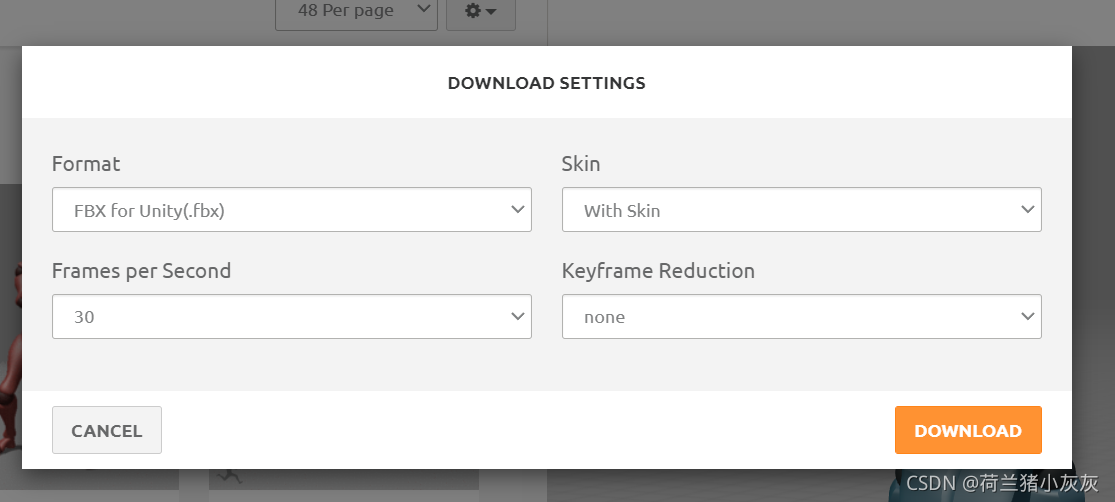
Task: Expand the Keyframe Reduction dropdown set to none
Action: point(801,316)
